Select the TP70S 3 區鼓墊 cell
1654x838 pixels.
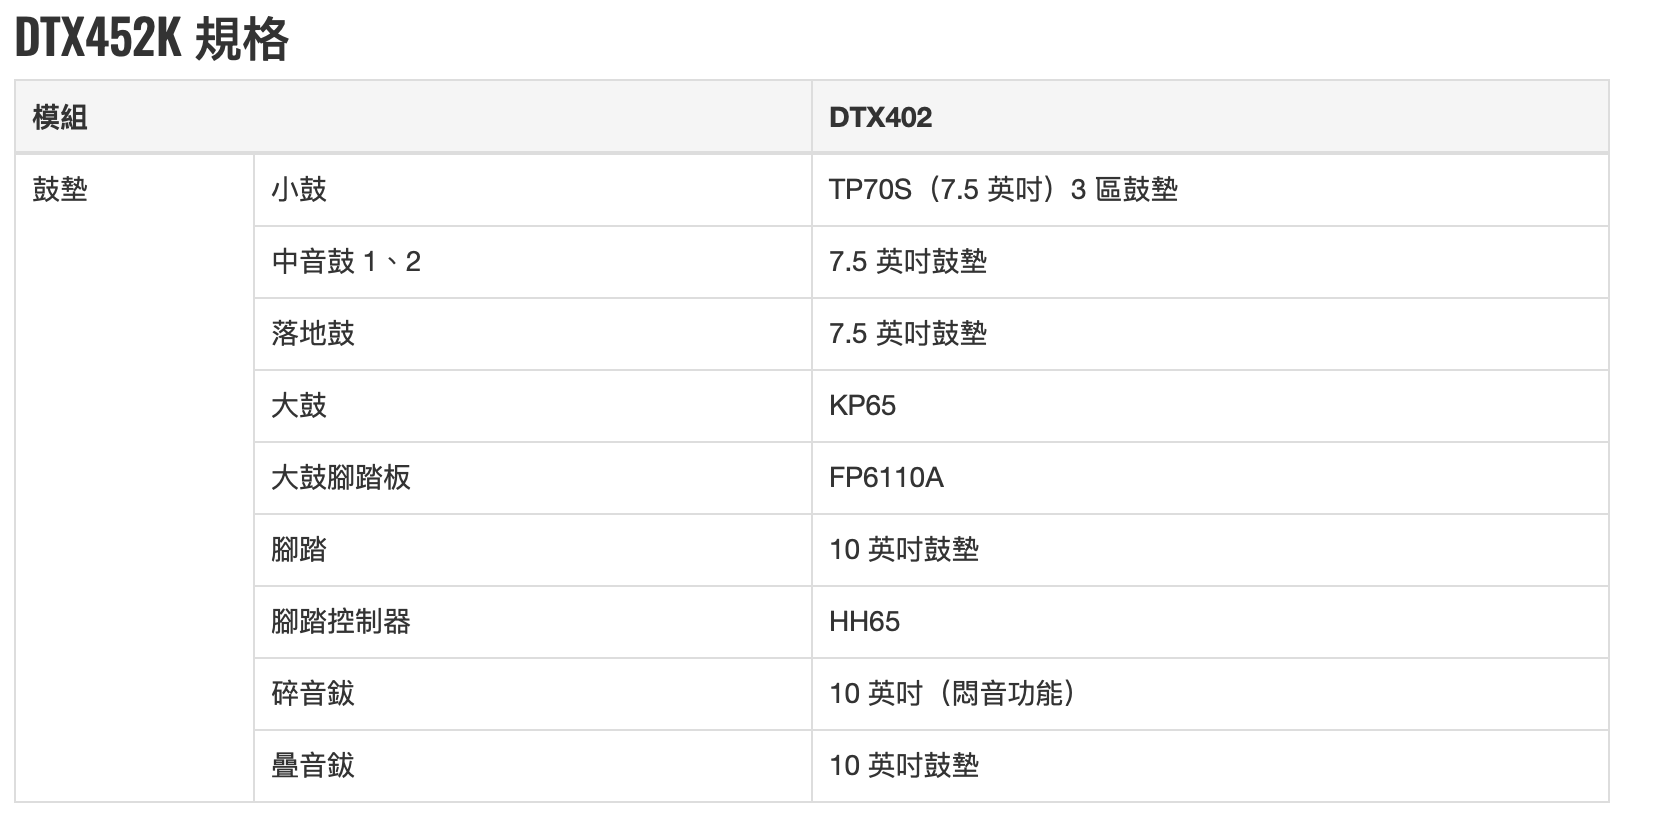coord(1003,189)
